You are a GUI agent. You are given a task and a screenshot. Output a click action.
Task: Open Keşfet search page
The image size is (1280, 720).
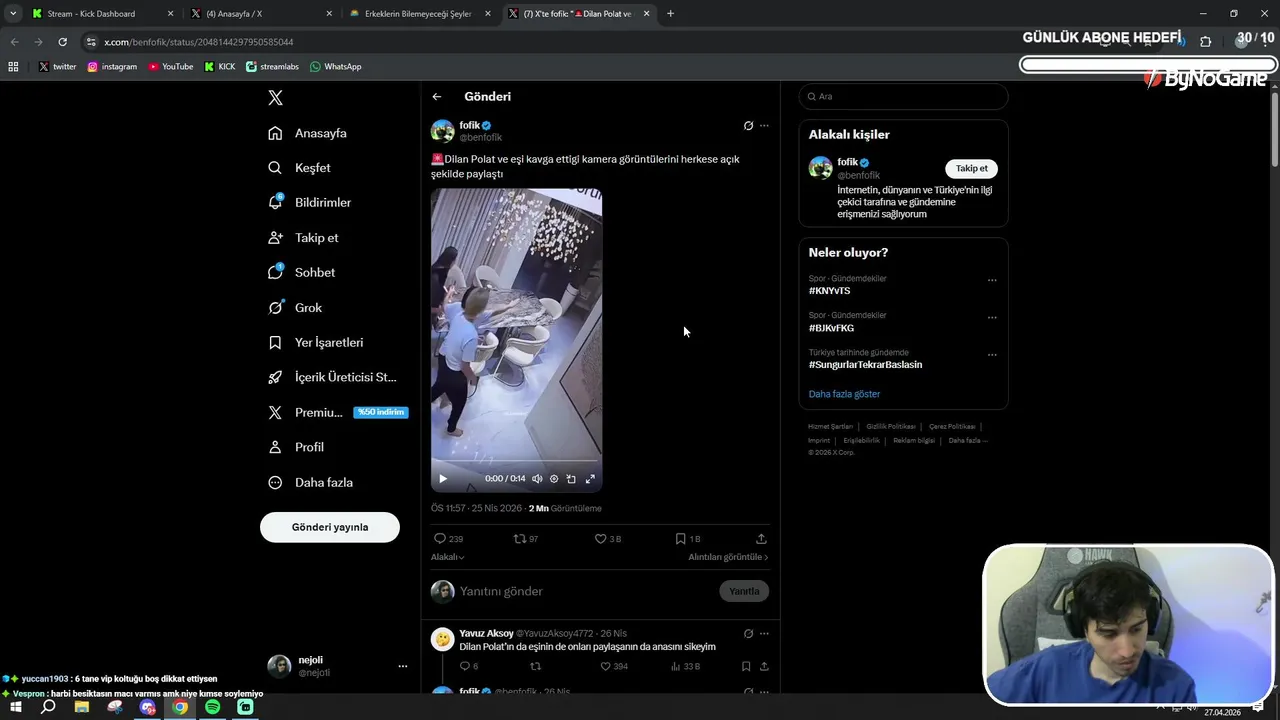click(300, 168)
